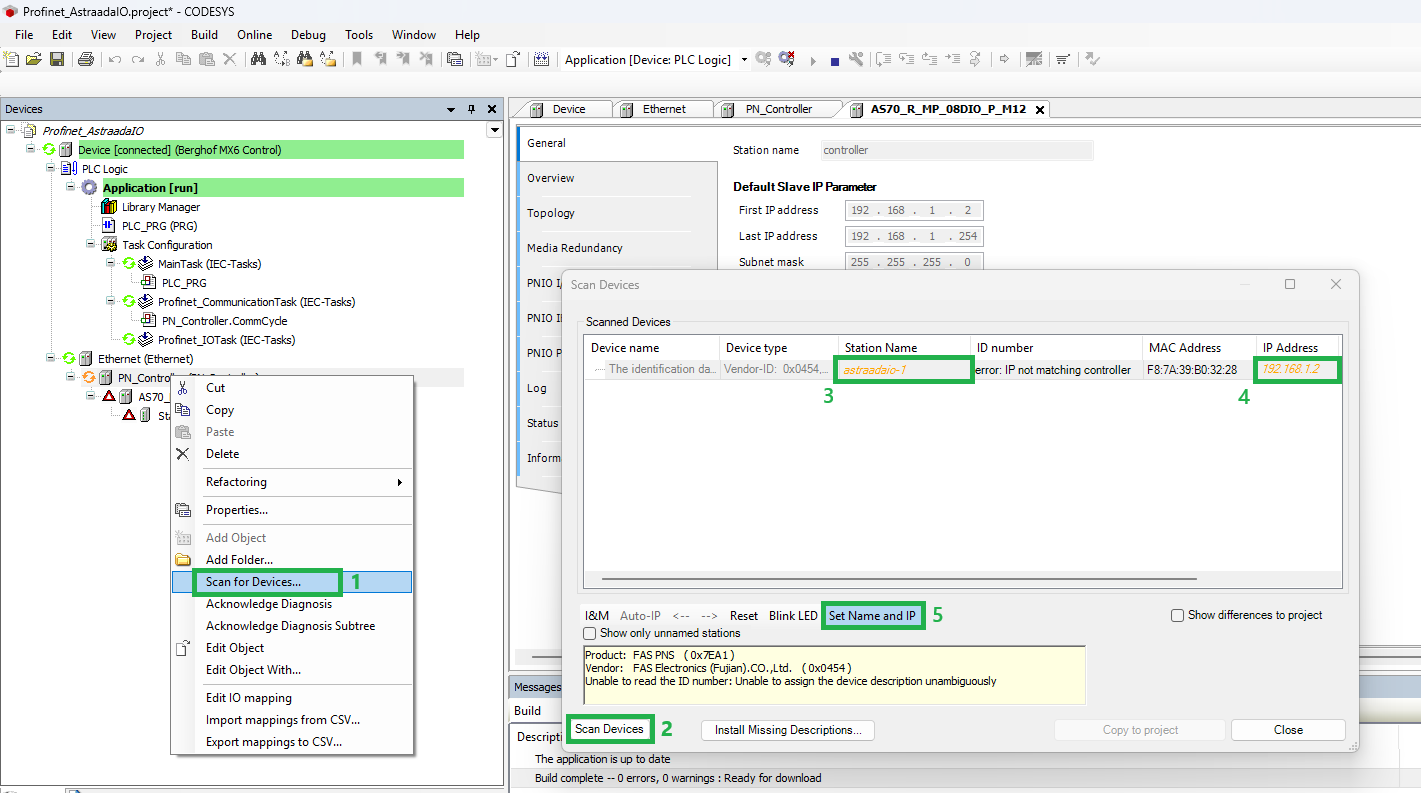The width and height of the screenshot is (1421, 793).
Task: Click the Logout gear icon with red X
Action: 787,59
